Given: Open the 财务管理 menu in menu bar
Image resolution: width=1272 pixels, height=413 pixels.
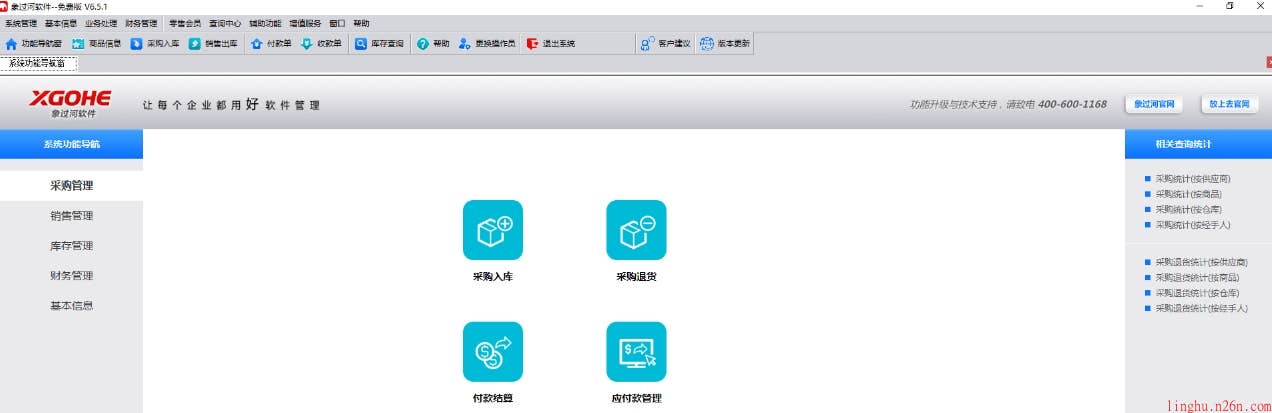Looking at the screenshot, I should click(x=141, y=23).
